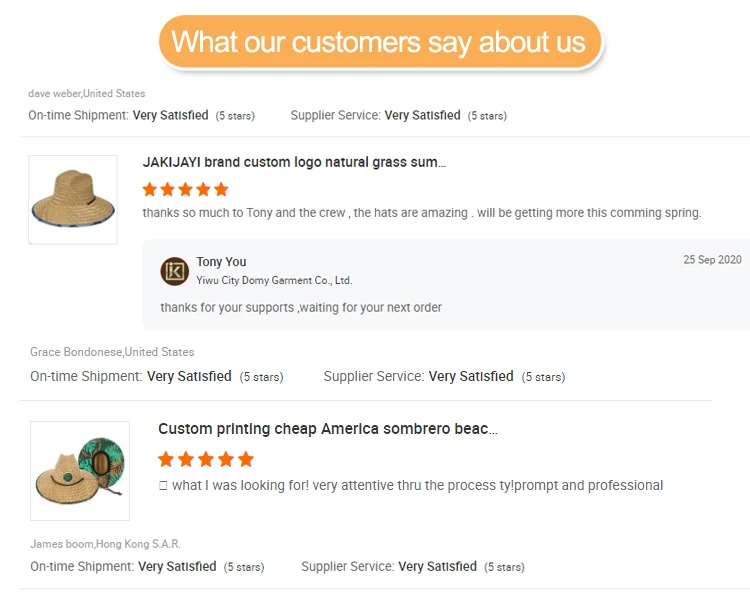Screen dimensions: 750x595
Task: Open JAKIJAYI brand custom logo product title
Action: pyautogui.click(x=294, y=162)
